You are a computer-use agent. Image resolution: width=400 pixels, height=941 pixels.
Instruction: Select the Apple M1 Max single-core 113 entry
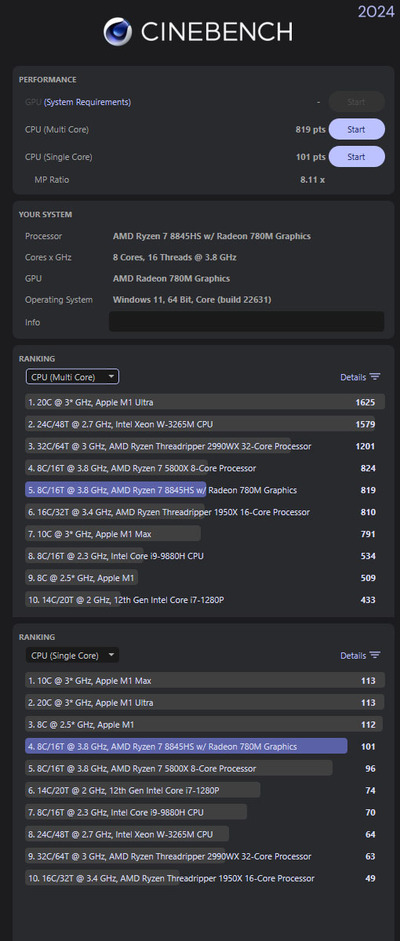[x=205, y=681]
